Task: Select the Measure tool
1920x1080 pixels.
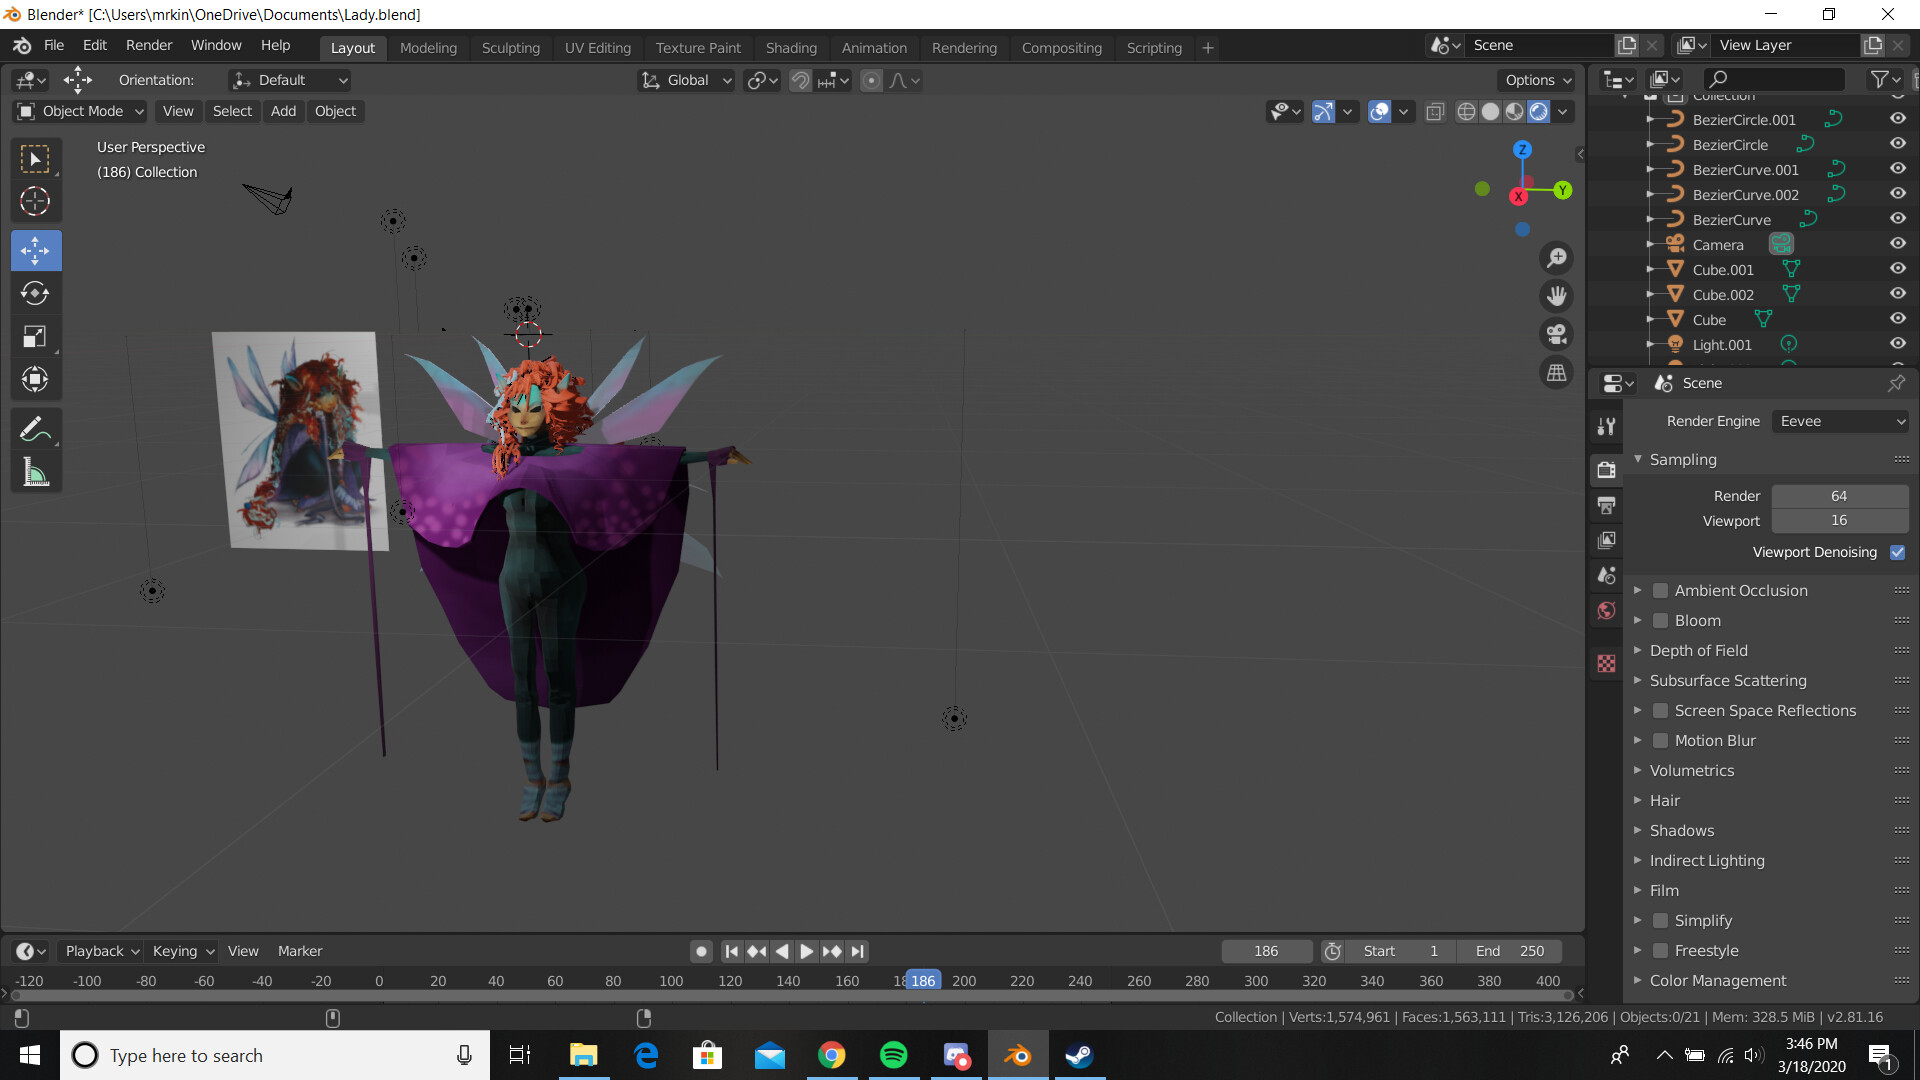Action: (x=36, y=471)
